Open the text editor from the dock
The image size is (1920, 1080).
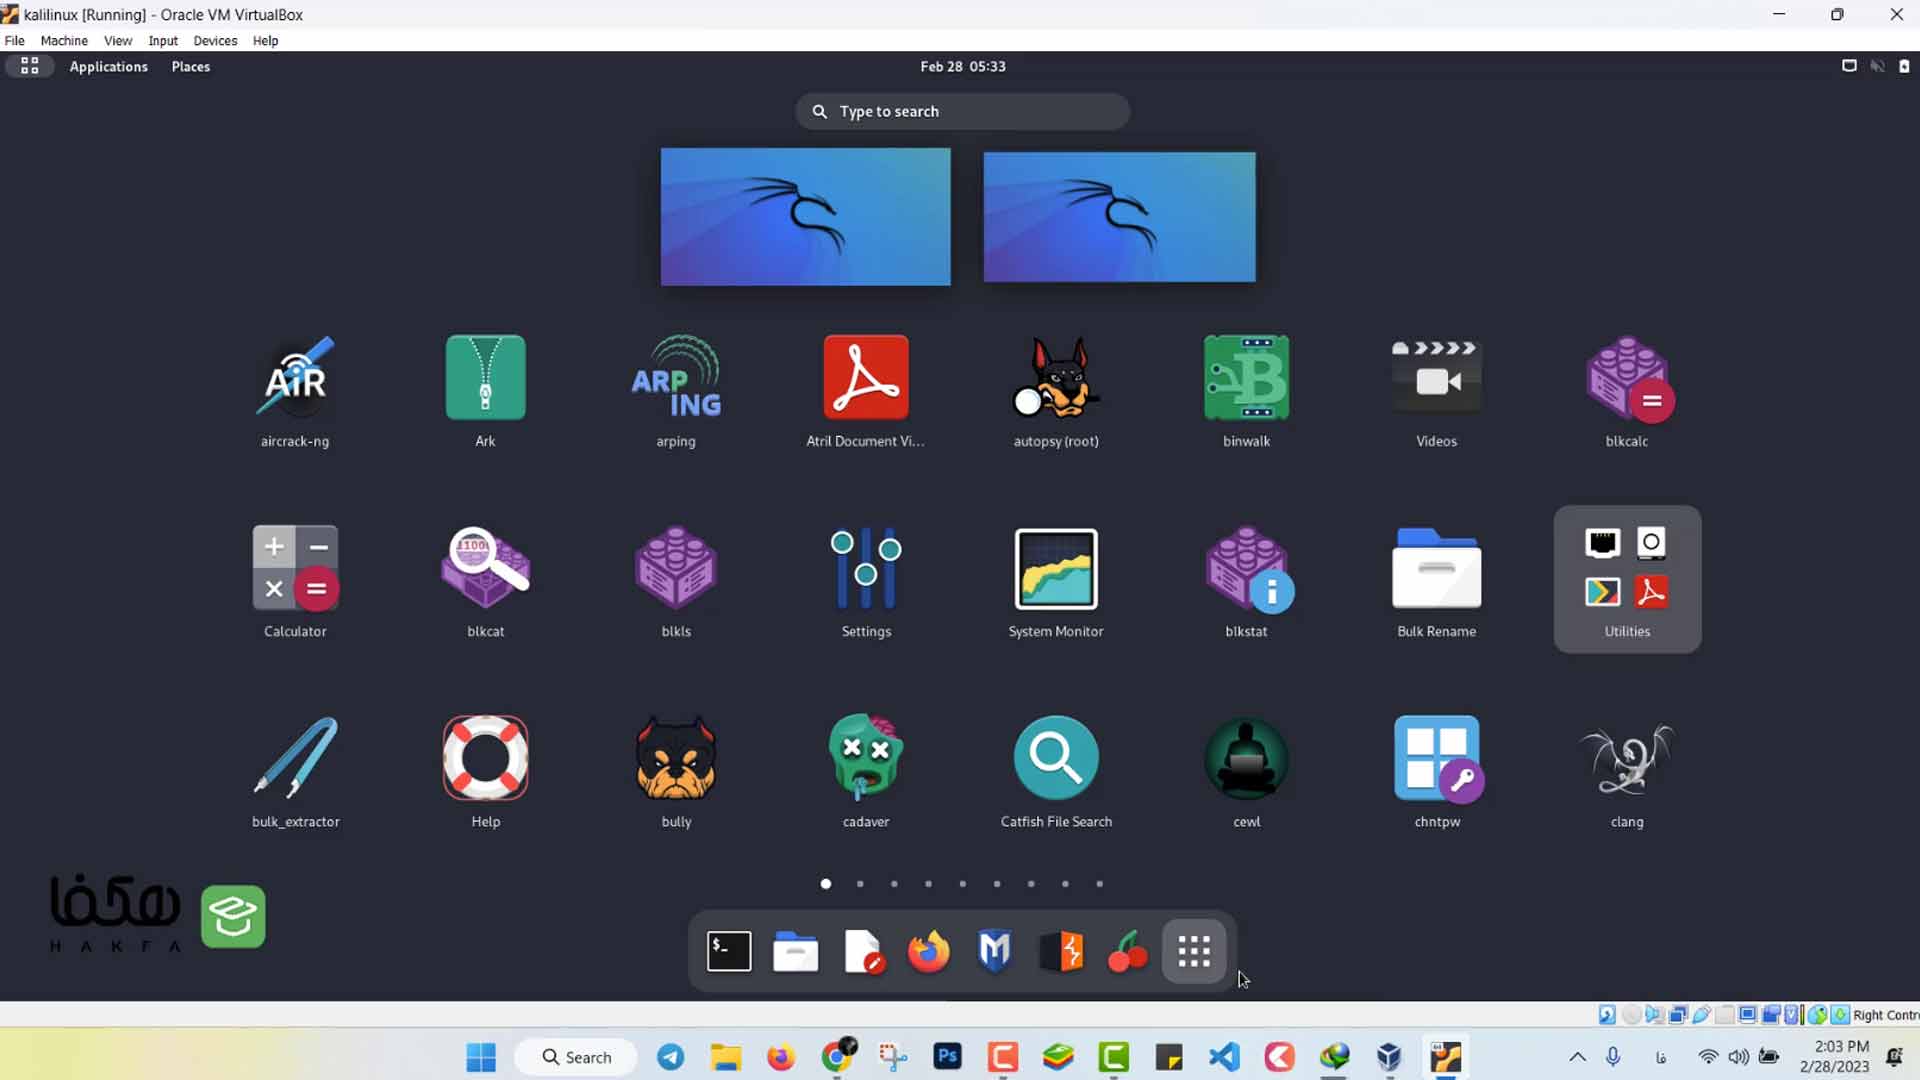(862, 951)
